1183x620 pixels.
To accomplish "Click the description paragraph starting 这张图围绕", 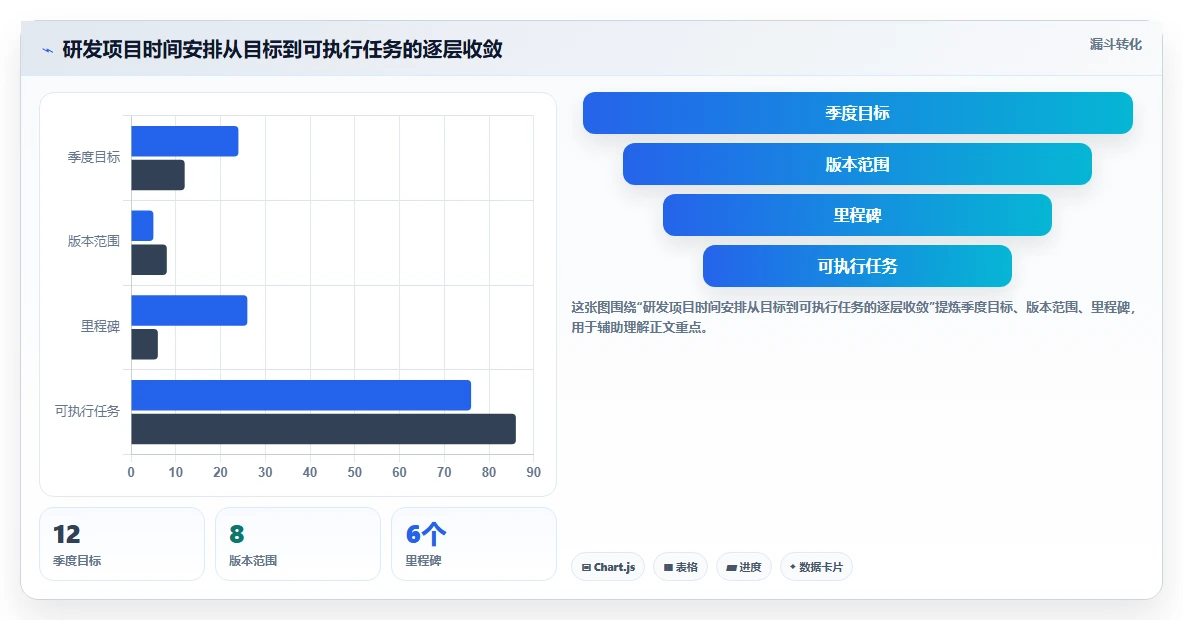I will click(x=854, y=318).
